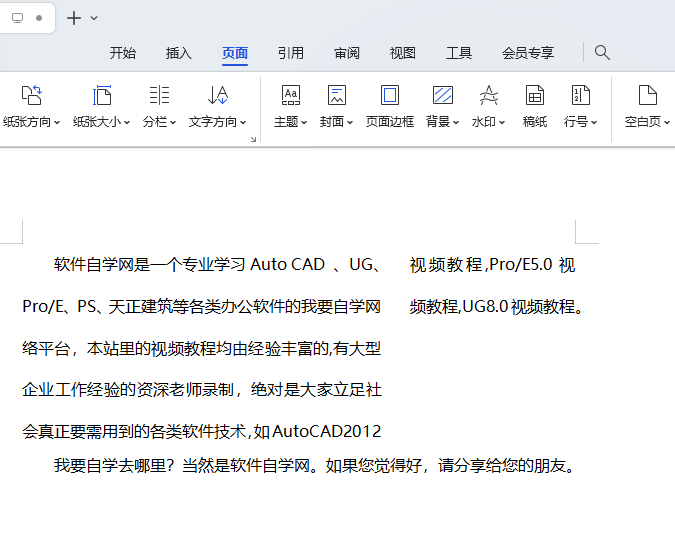Open the 会员专享 tab
This screenshot has width=675, height=535.
click(x=528, y=53)
